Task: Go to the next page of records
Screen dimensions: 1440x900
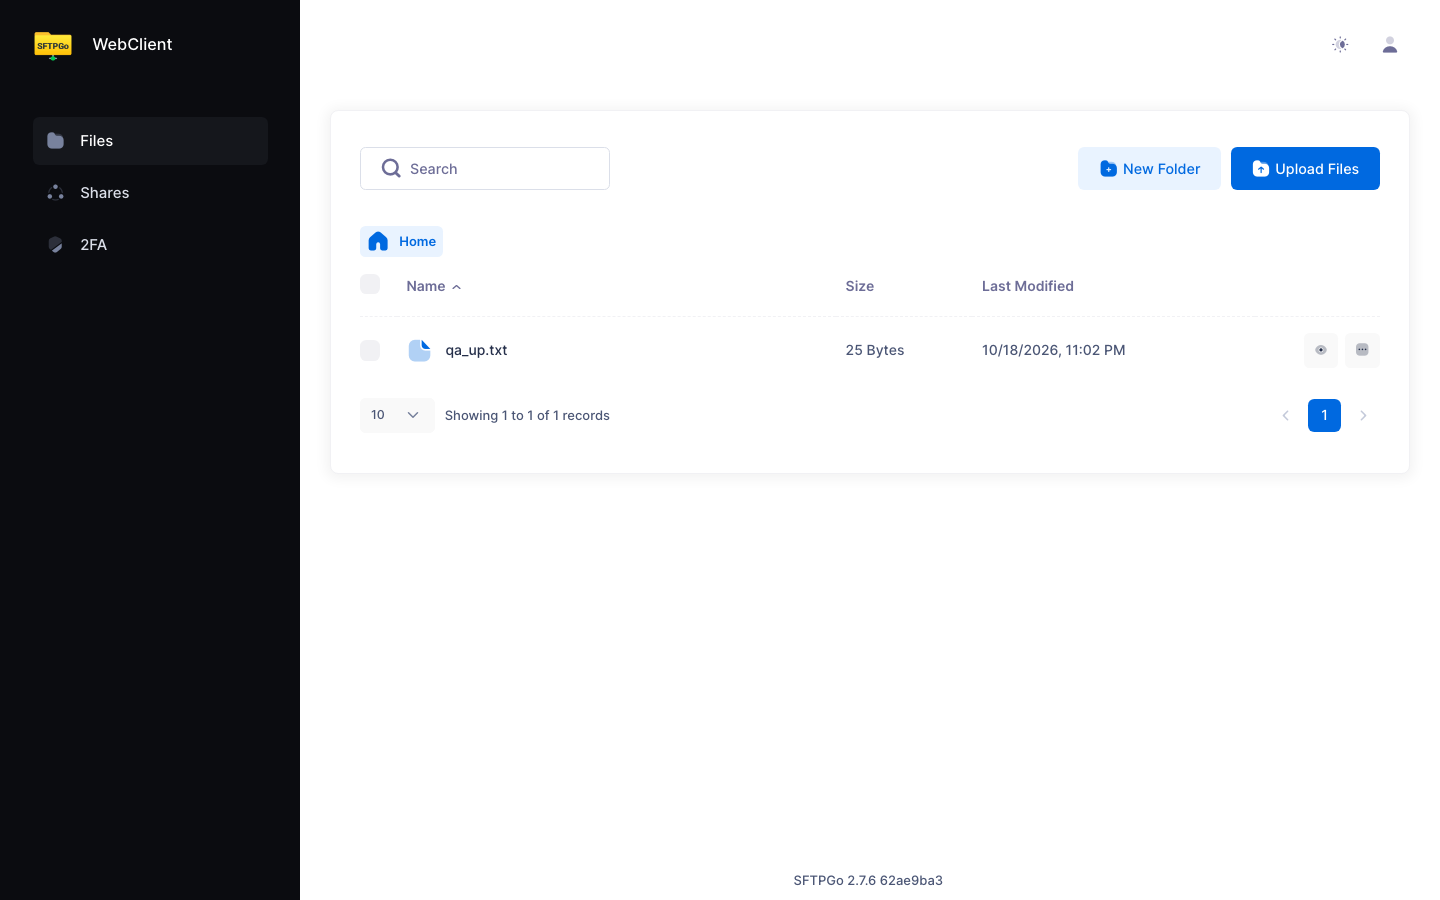Action: (x=1363, y=415)
